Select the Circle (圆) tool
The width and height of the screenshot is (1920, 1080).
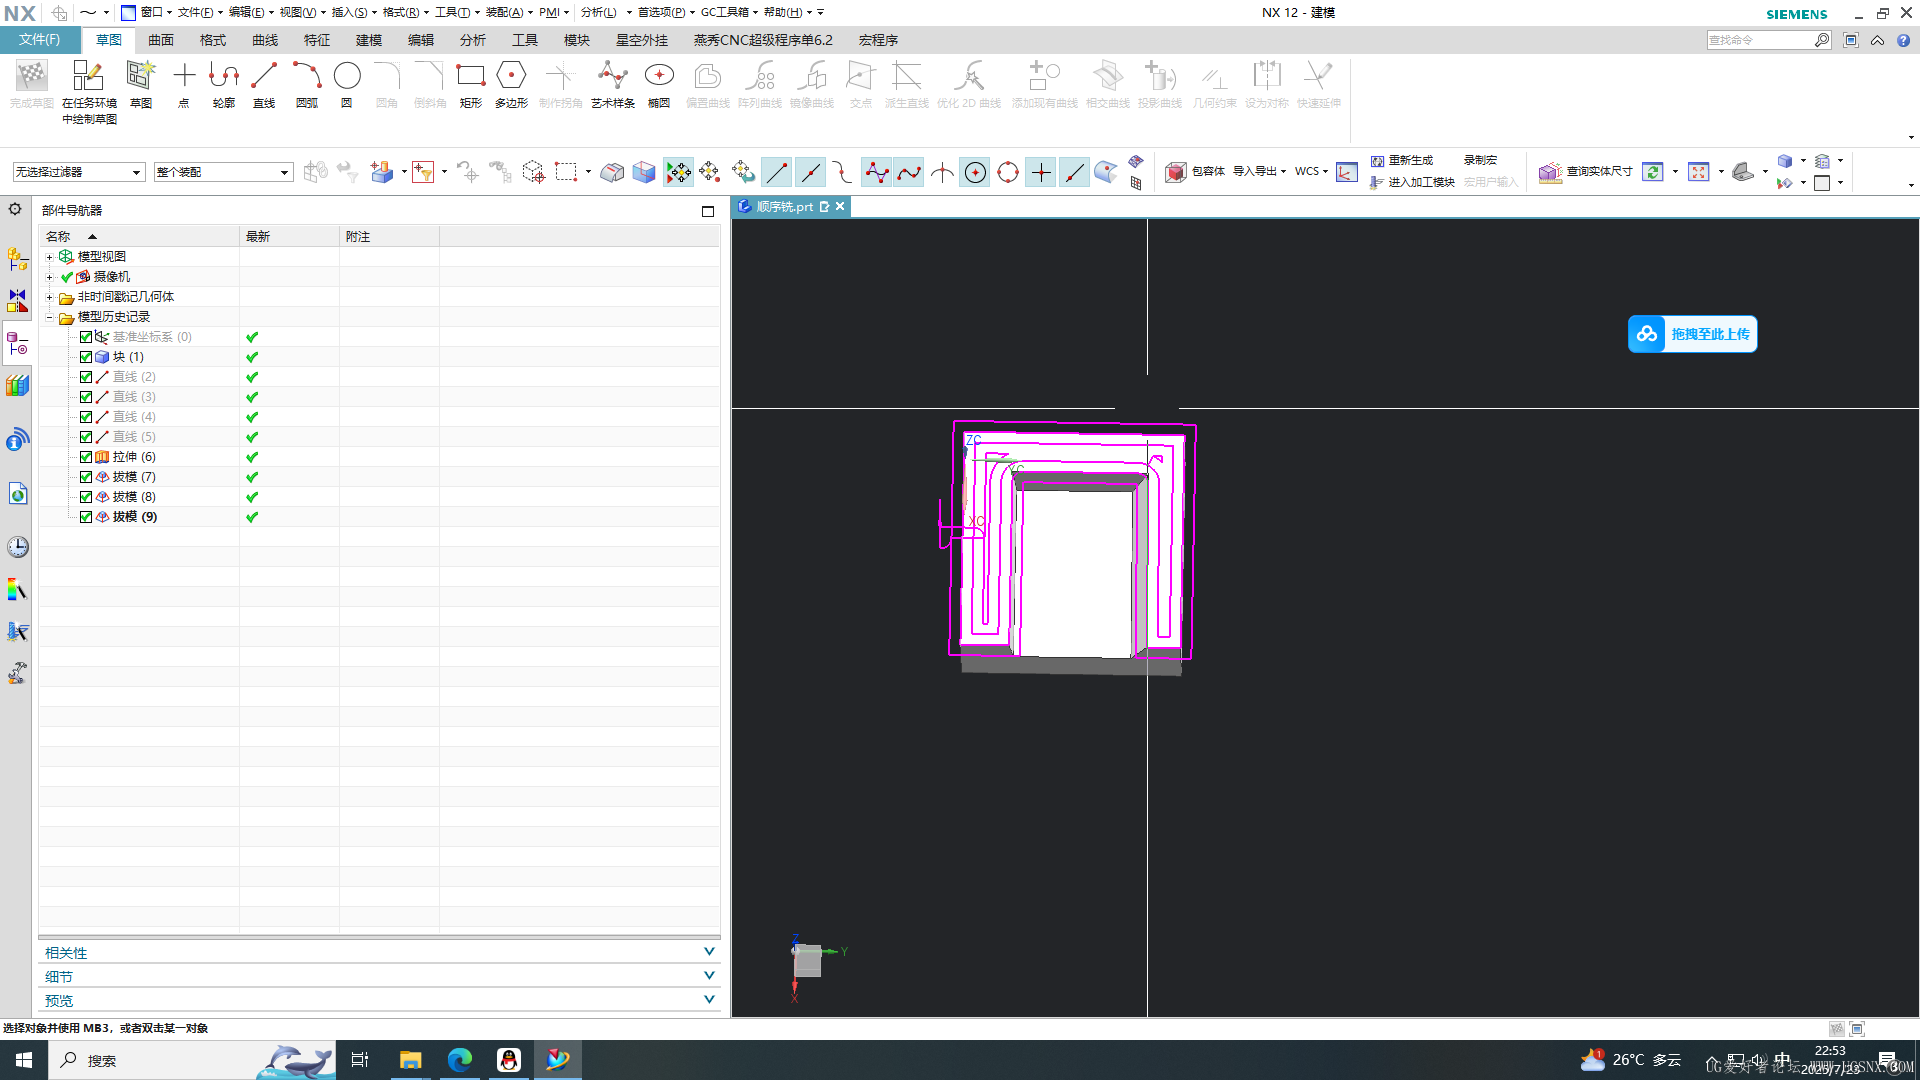point(347,85)
